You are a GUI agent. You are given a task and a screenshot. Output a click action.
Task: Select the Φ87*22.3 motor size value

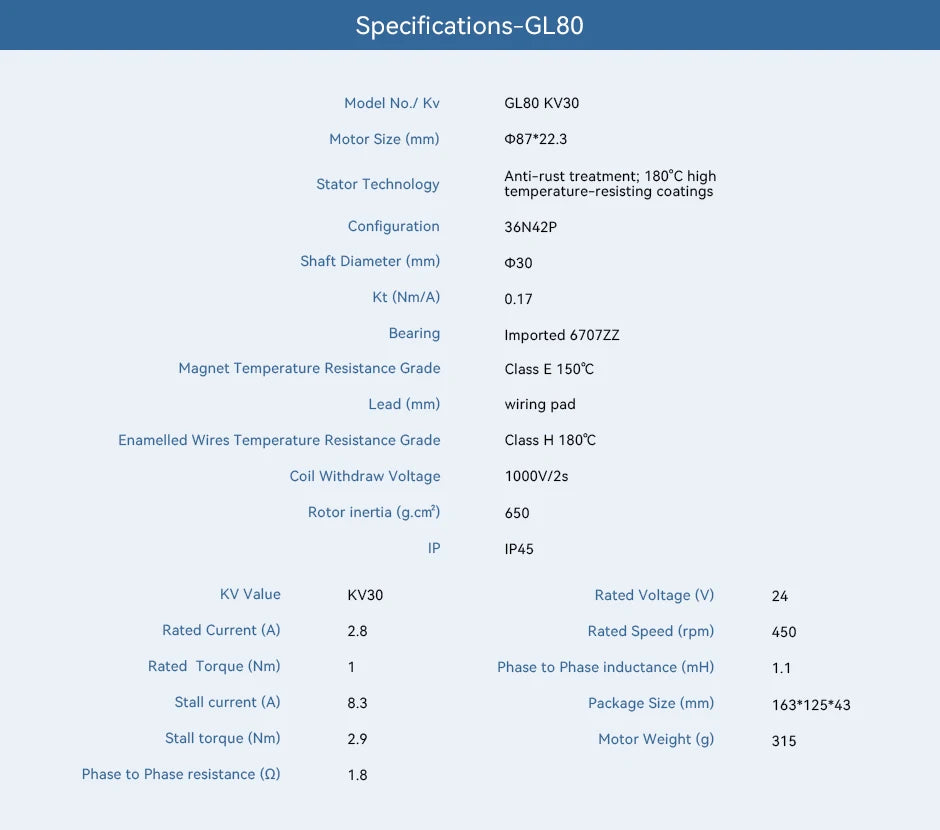[x=535, y=139]
